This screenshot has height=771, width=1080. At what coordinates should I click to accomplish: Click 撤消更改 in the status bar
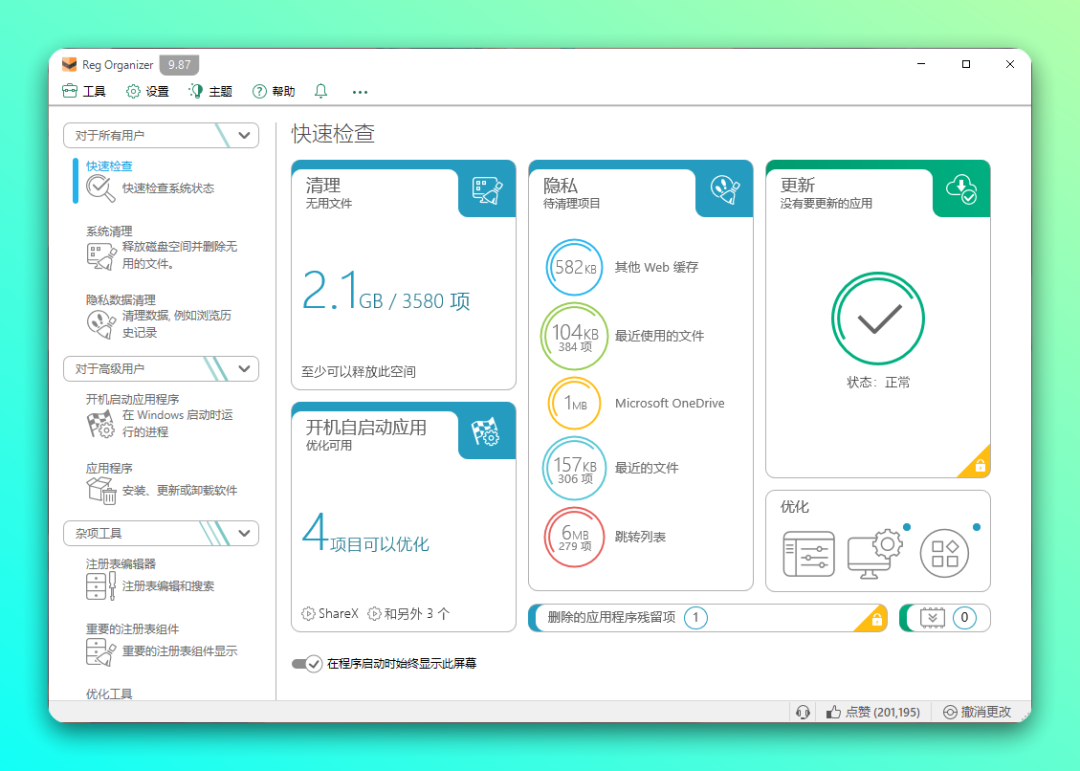point(977,712)
